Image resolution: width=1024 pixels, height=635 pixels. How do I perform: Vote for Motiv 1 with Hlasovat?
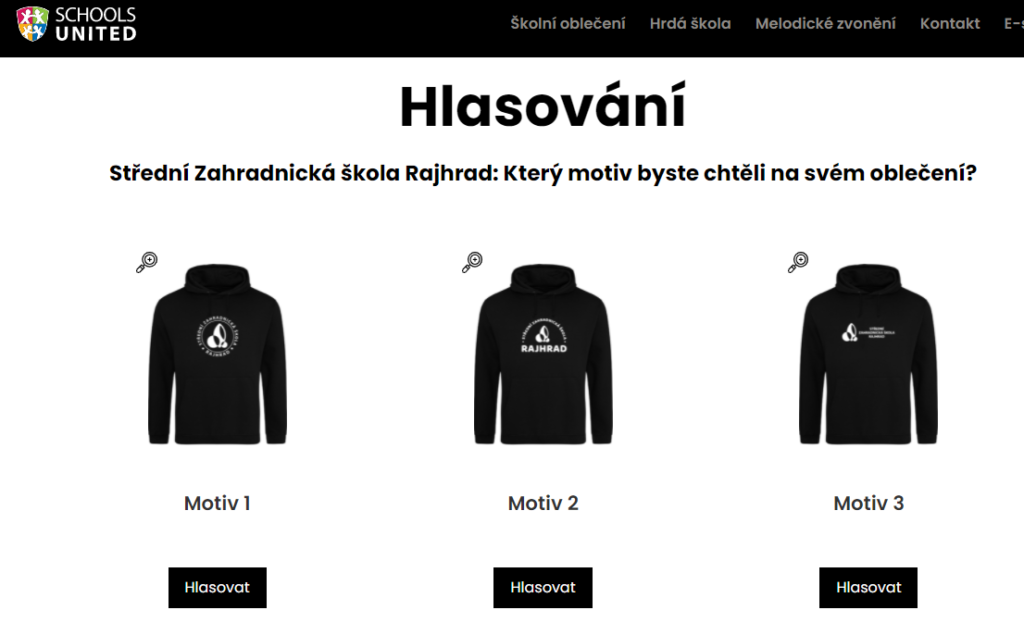[x=217, y=587]
